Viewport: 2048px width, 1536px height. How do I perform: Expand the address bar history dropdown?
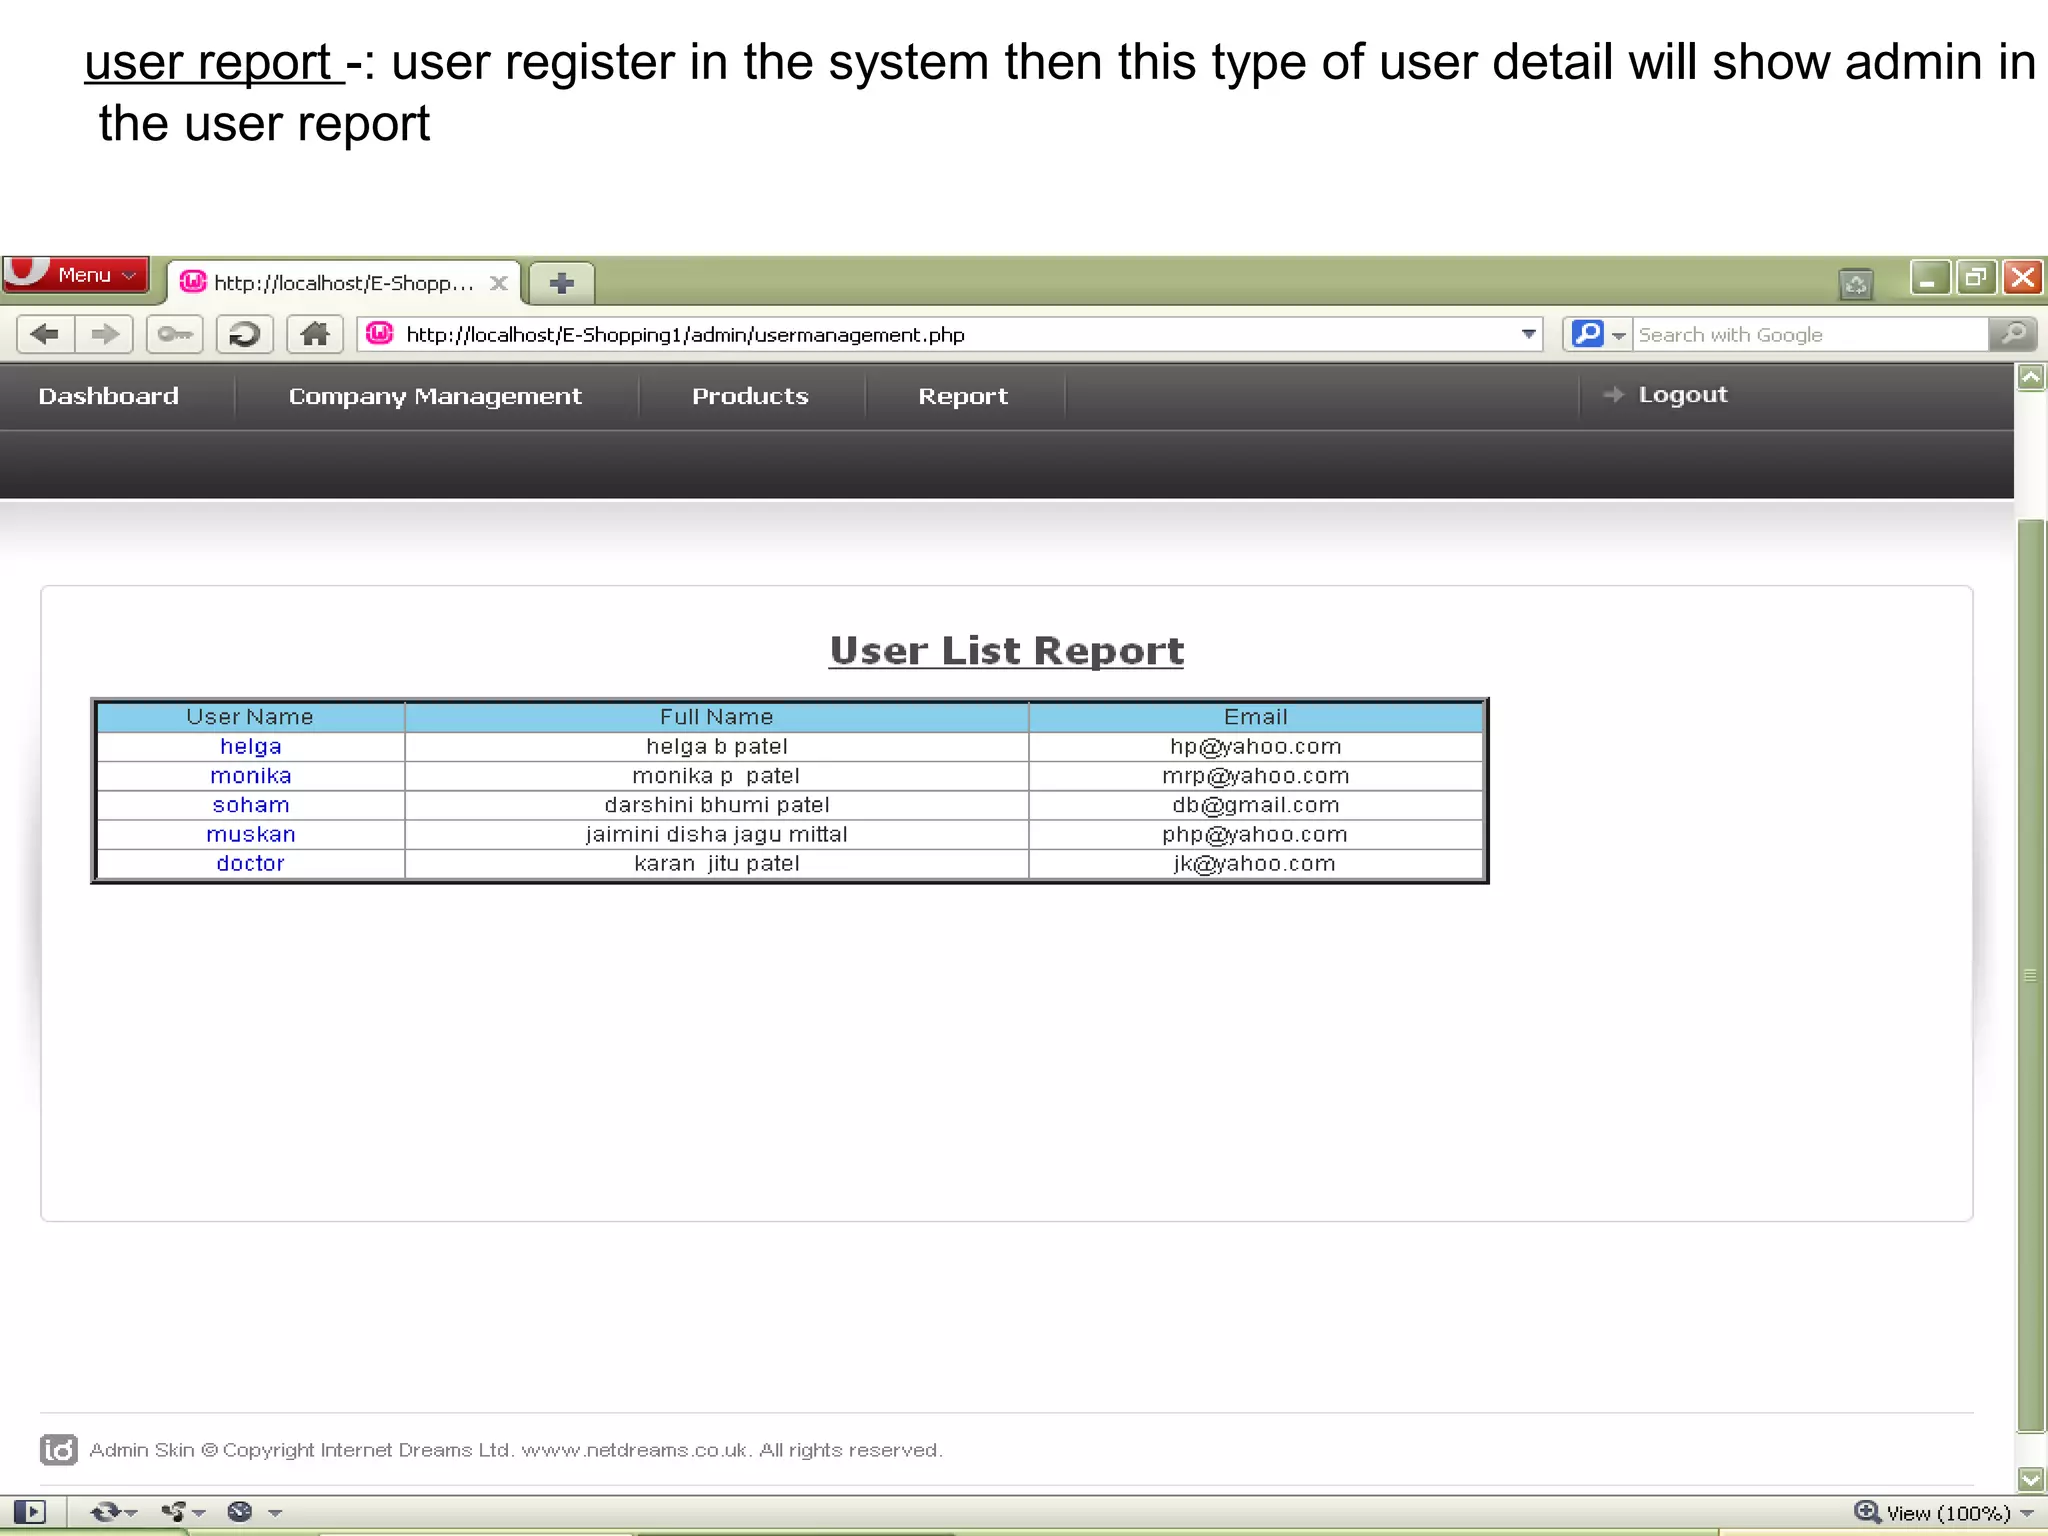pos(1528,334)
